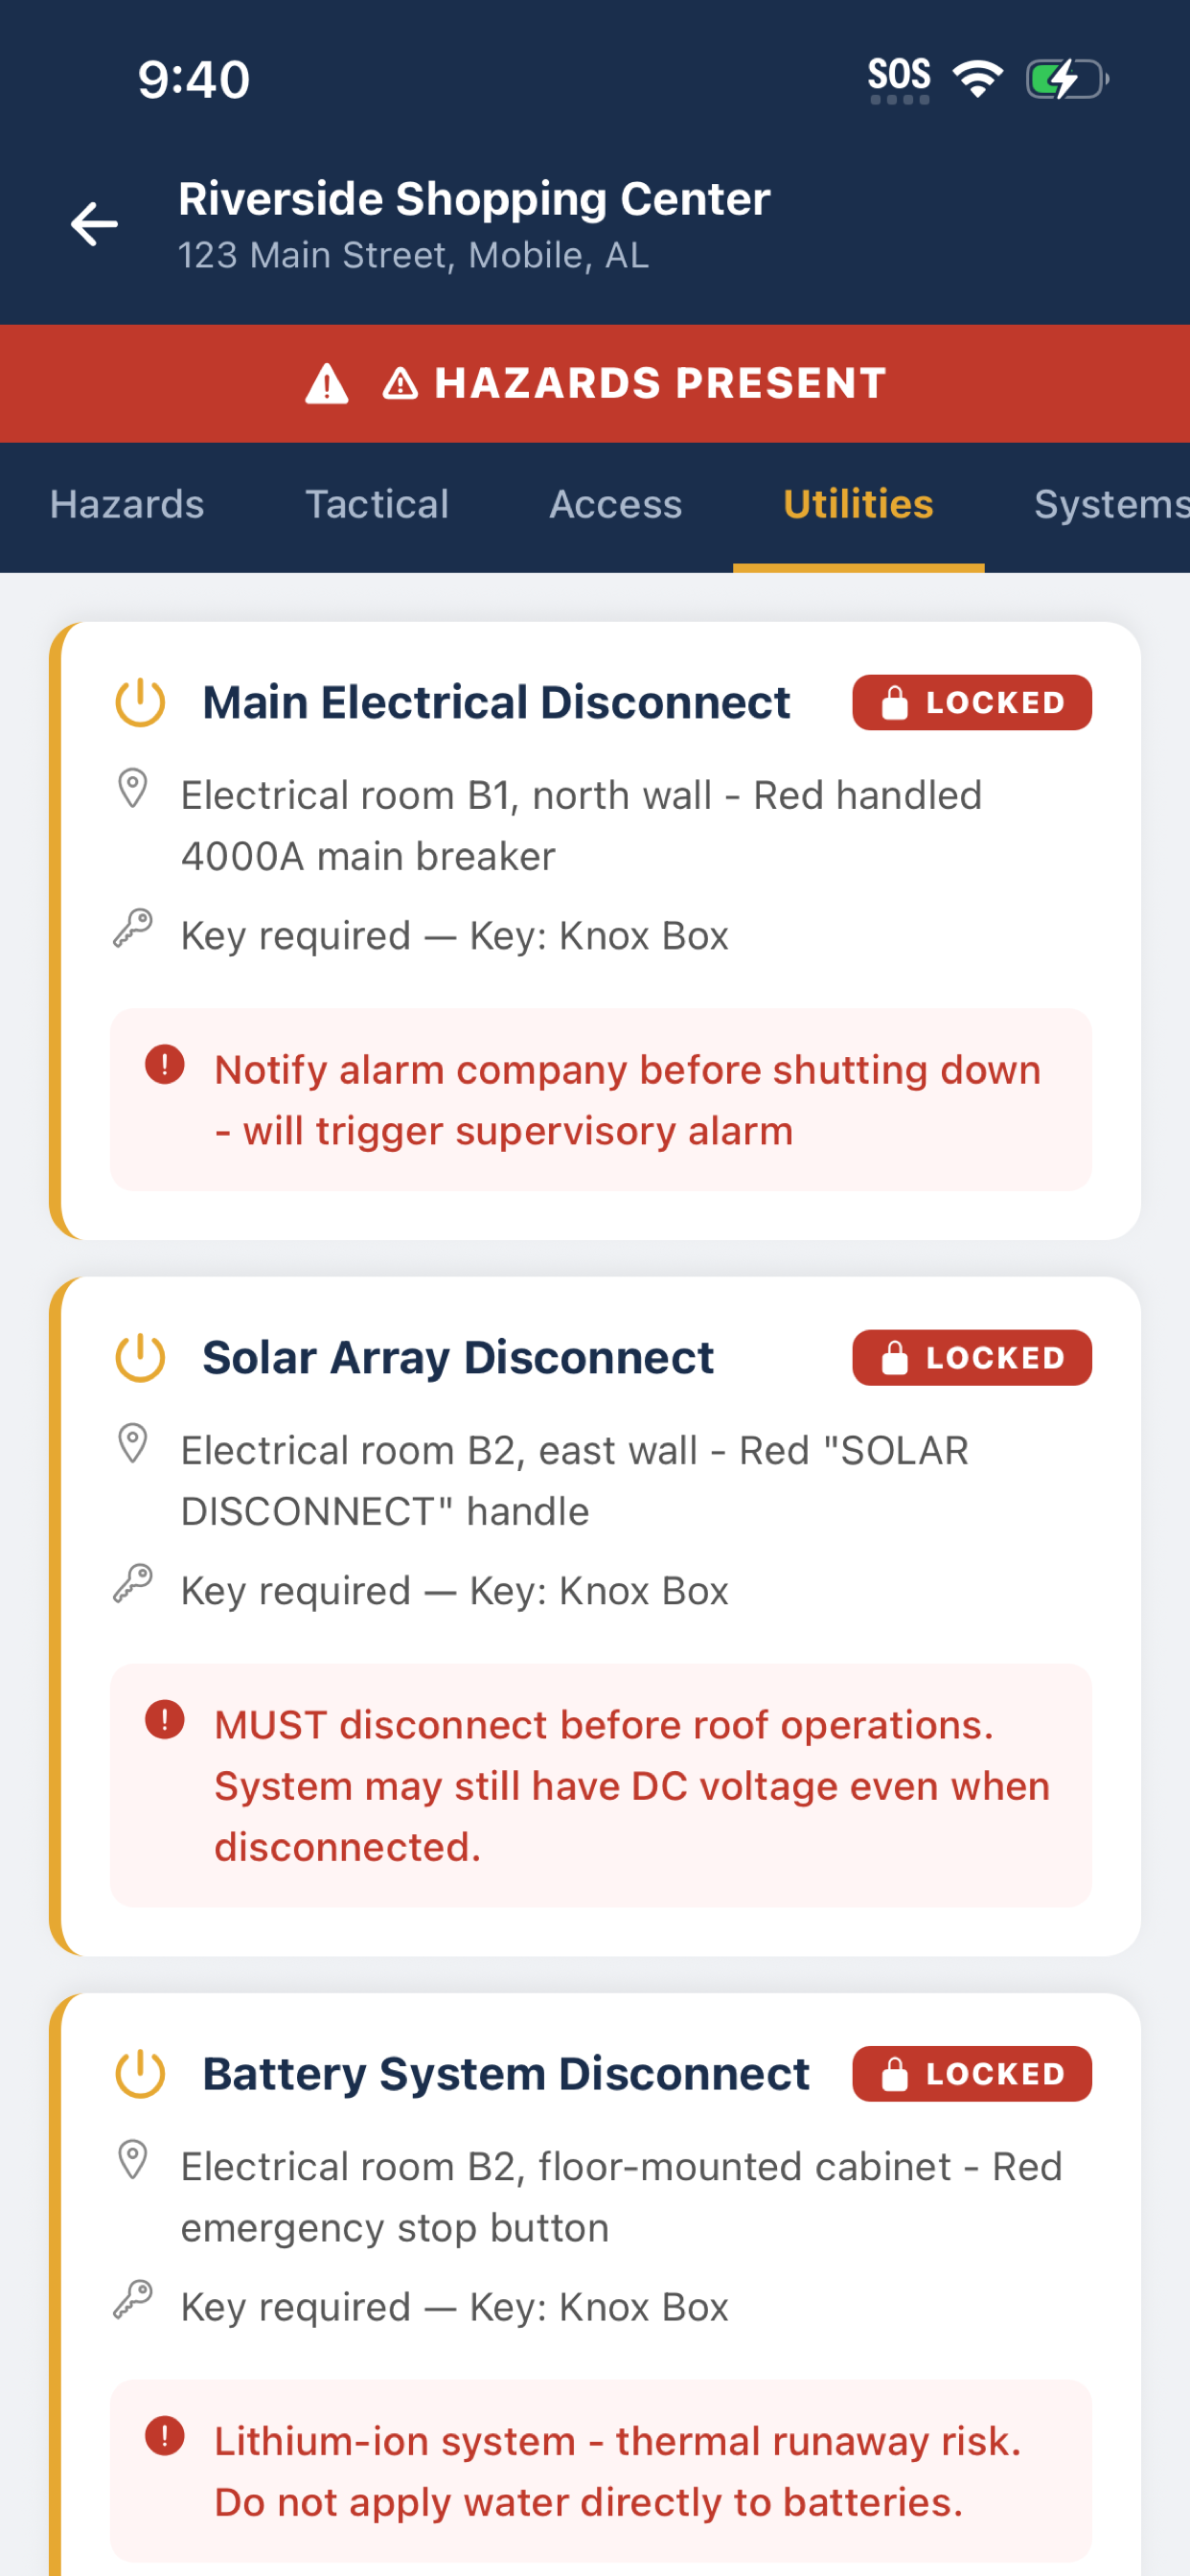
Task: Open the Systems tab
Action: tap(1110, 505)
